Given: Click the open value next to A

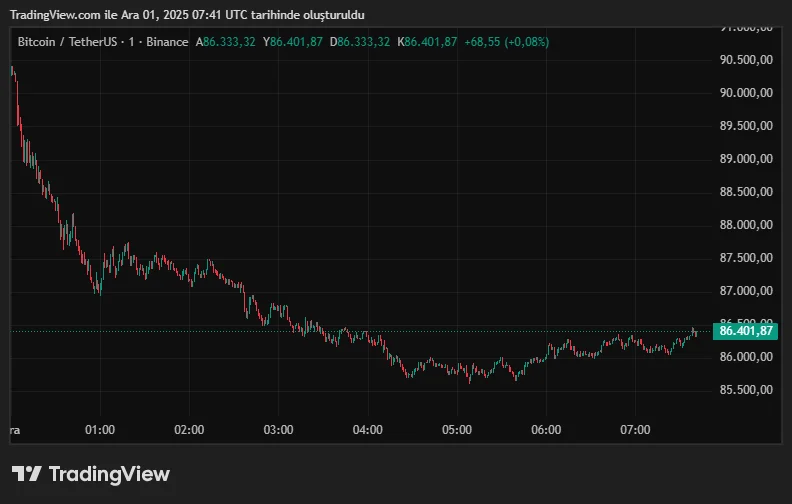Looking at the screenshot, I should (x=229, y=42).
